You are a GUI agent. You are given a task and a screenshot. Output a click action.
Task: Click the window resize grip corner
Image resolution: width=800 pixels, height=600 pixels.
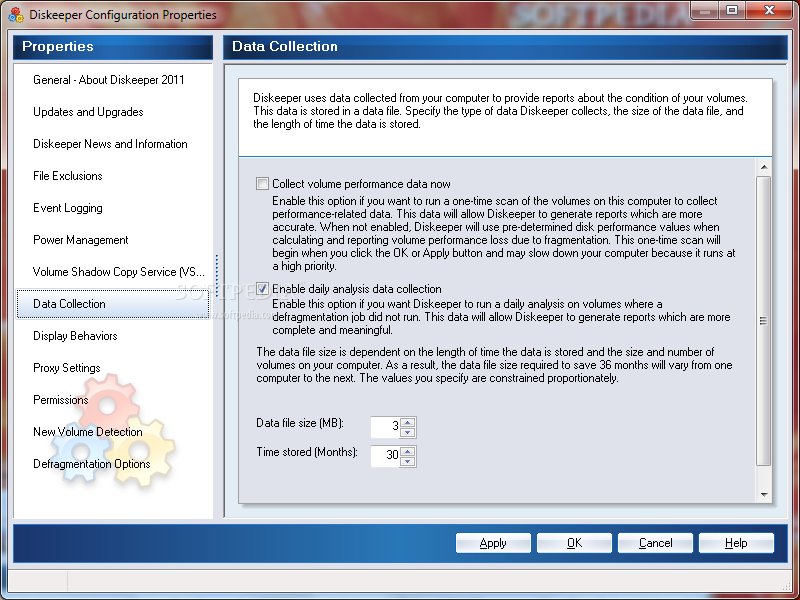coord(786,586)
